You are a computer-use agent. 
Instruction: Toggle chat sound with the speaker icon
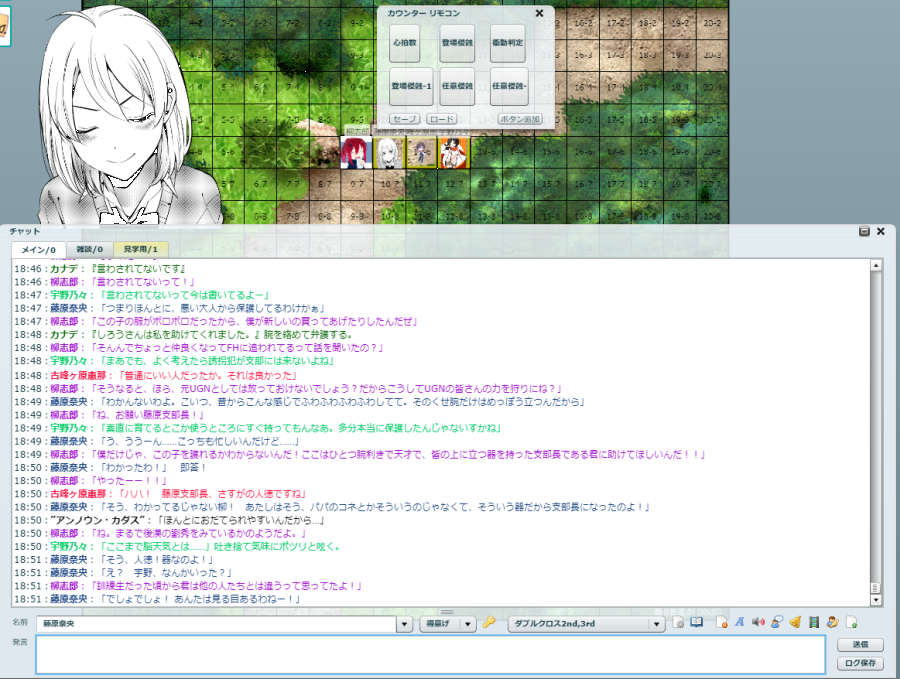tap(758, 623)
